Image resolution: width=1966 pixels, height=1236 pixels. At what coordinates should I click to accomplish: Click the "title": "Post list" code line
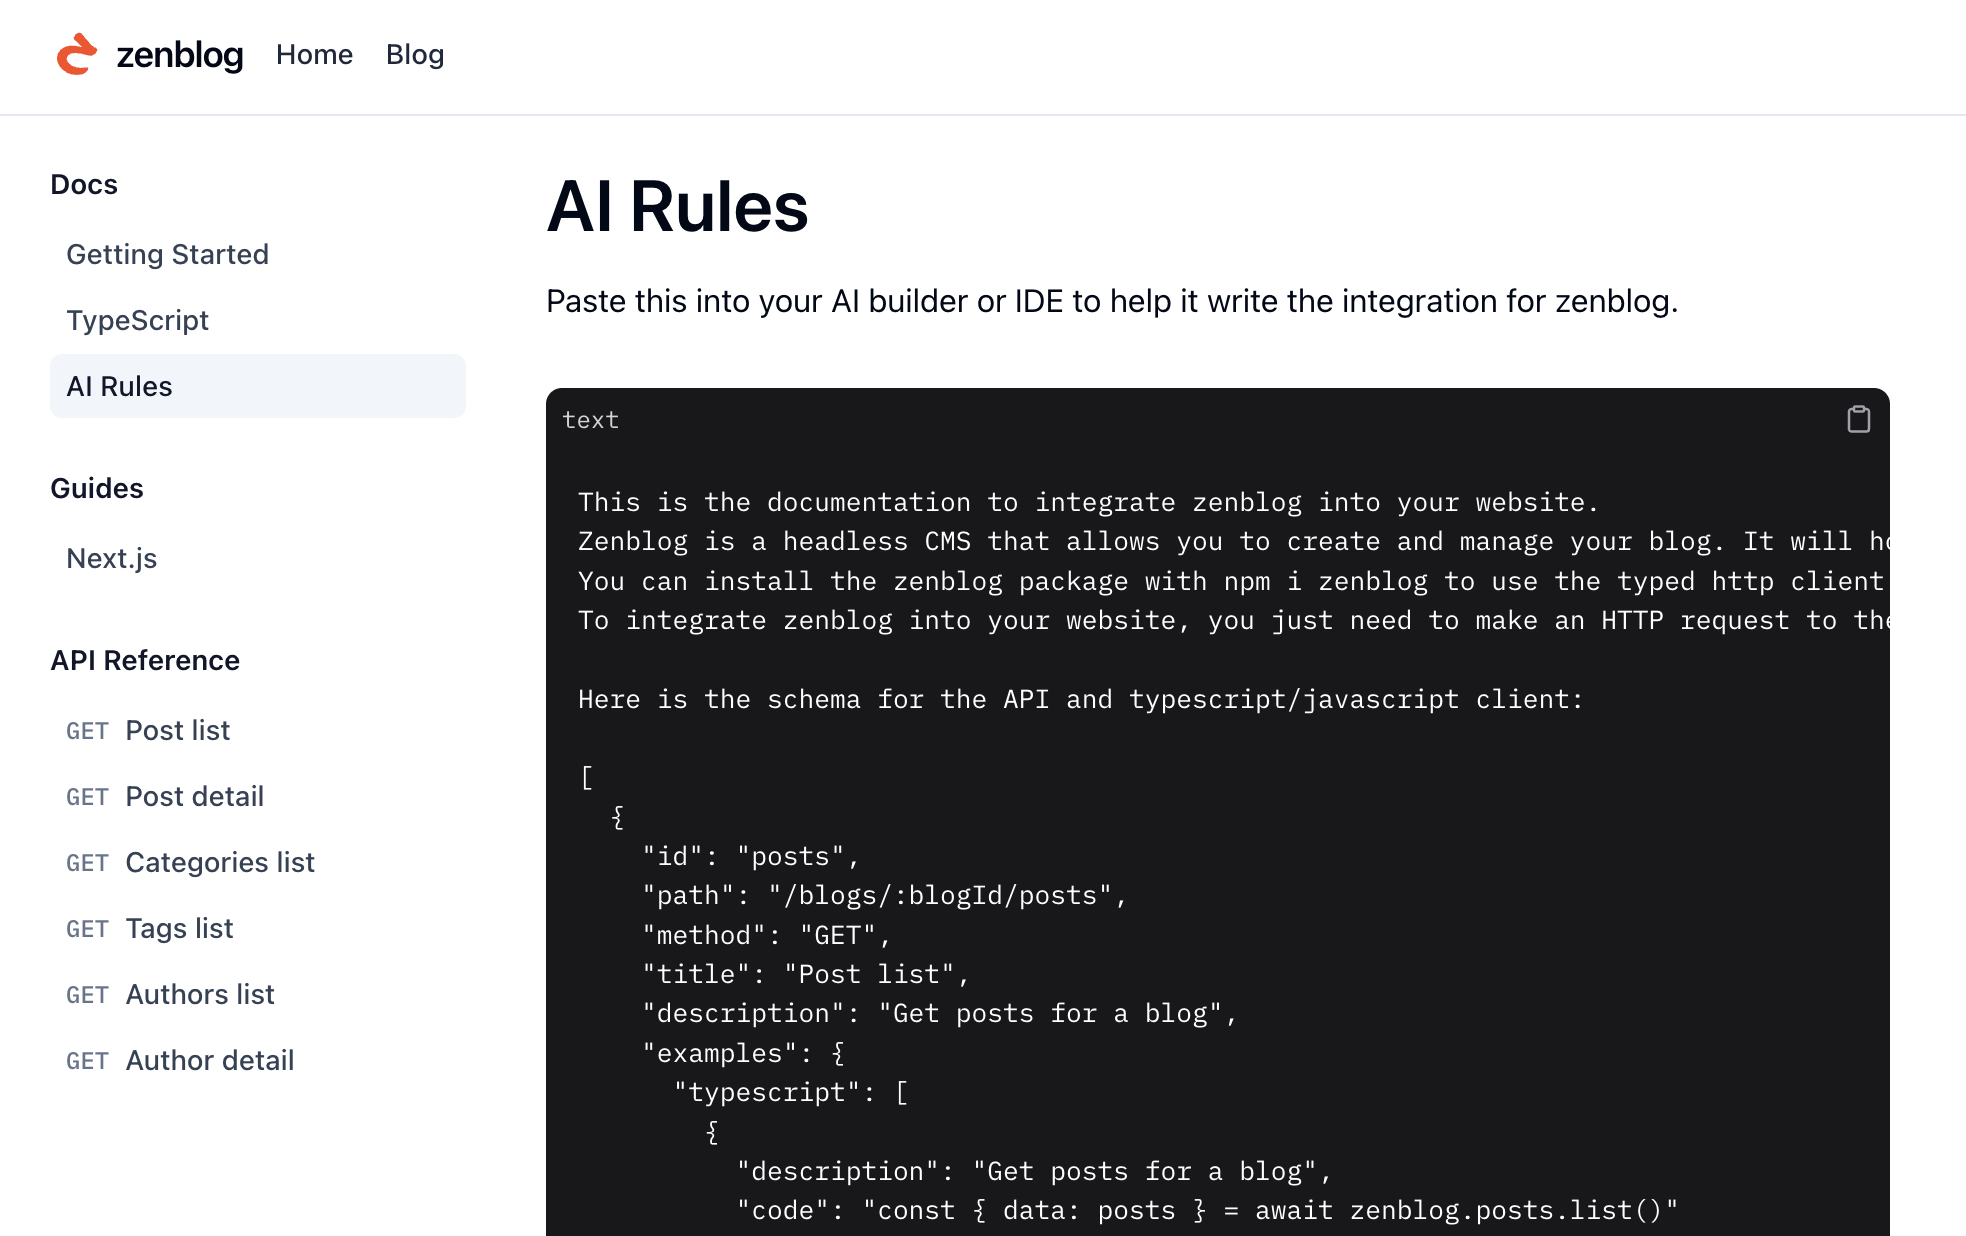806,975
